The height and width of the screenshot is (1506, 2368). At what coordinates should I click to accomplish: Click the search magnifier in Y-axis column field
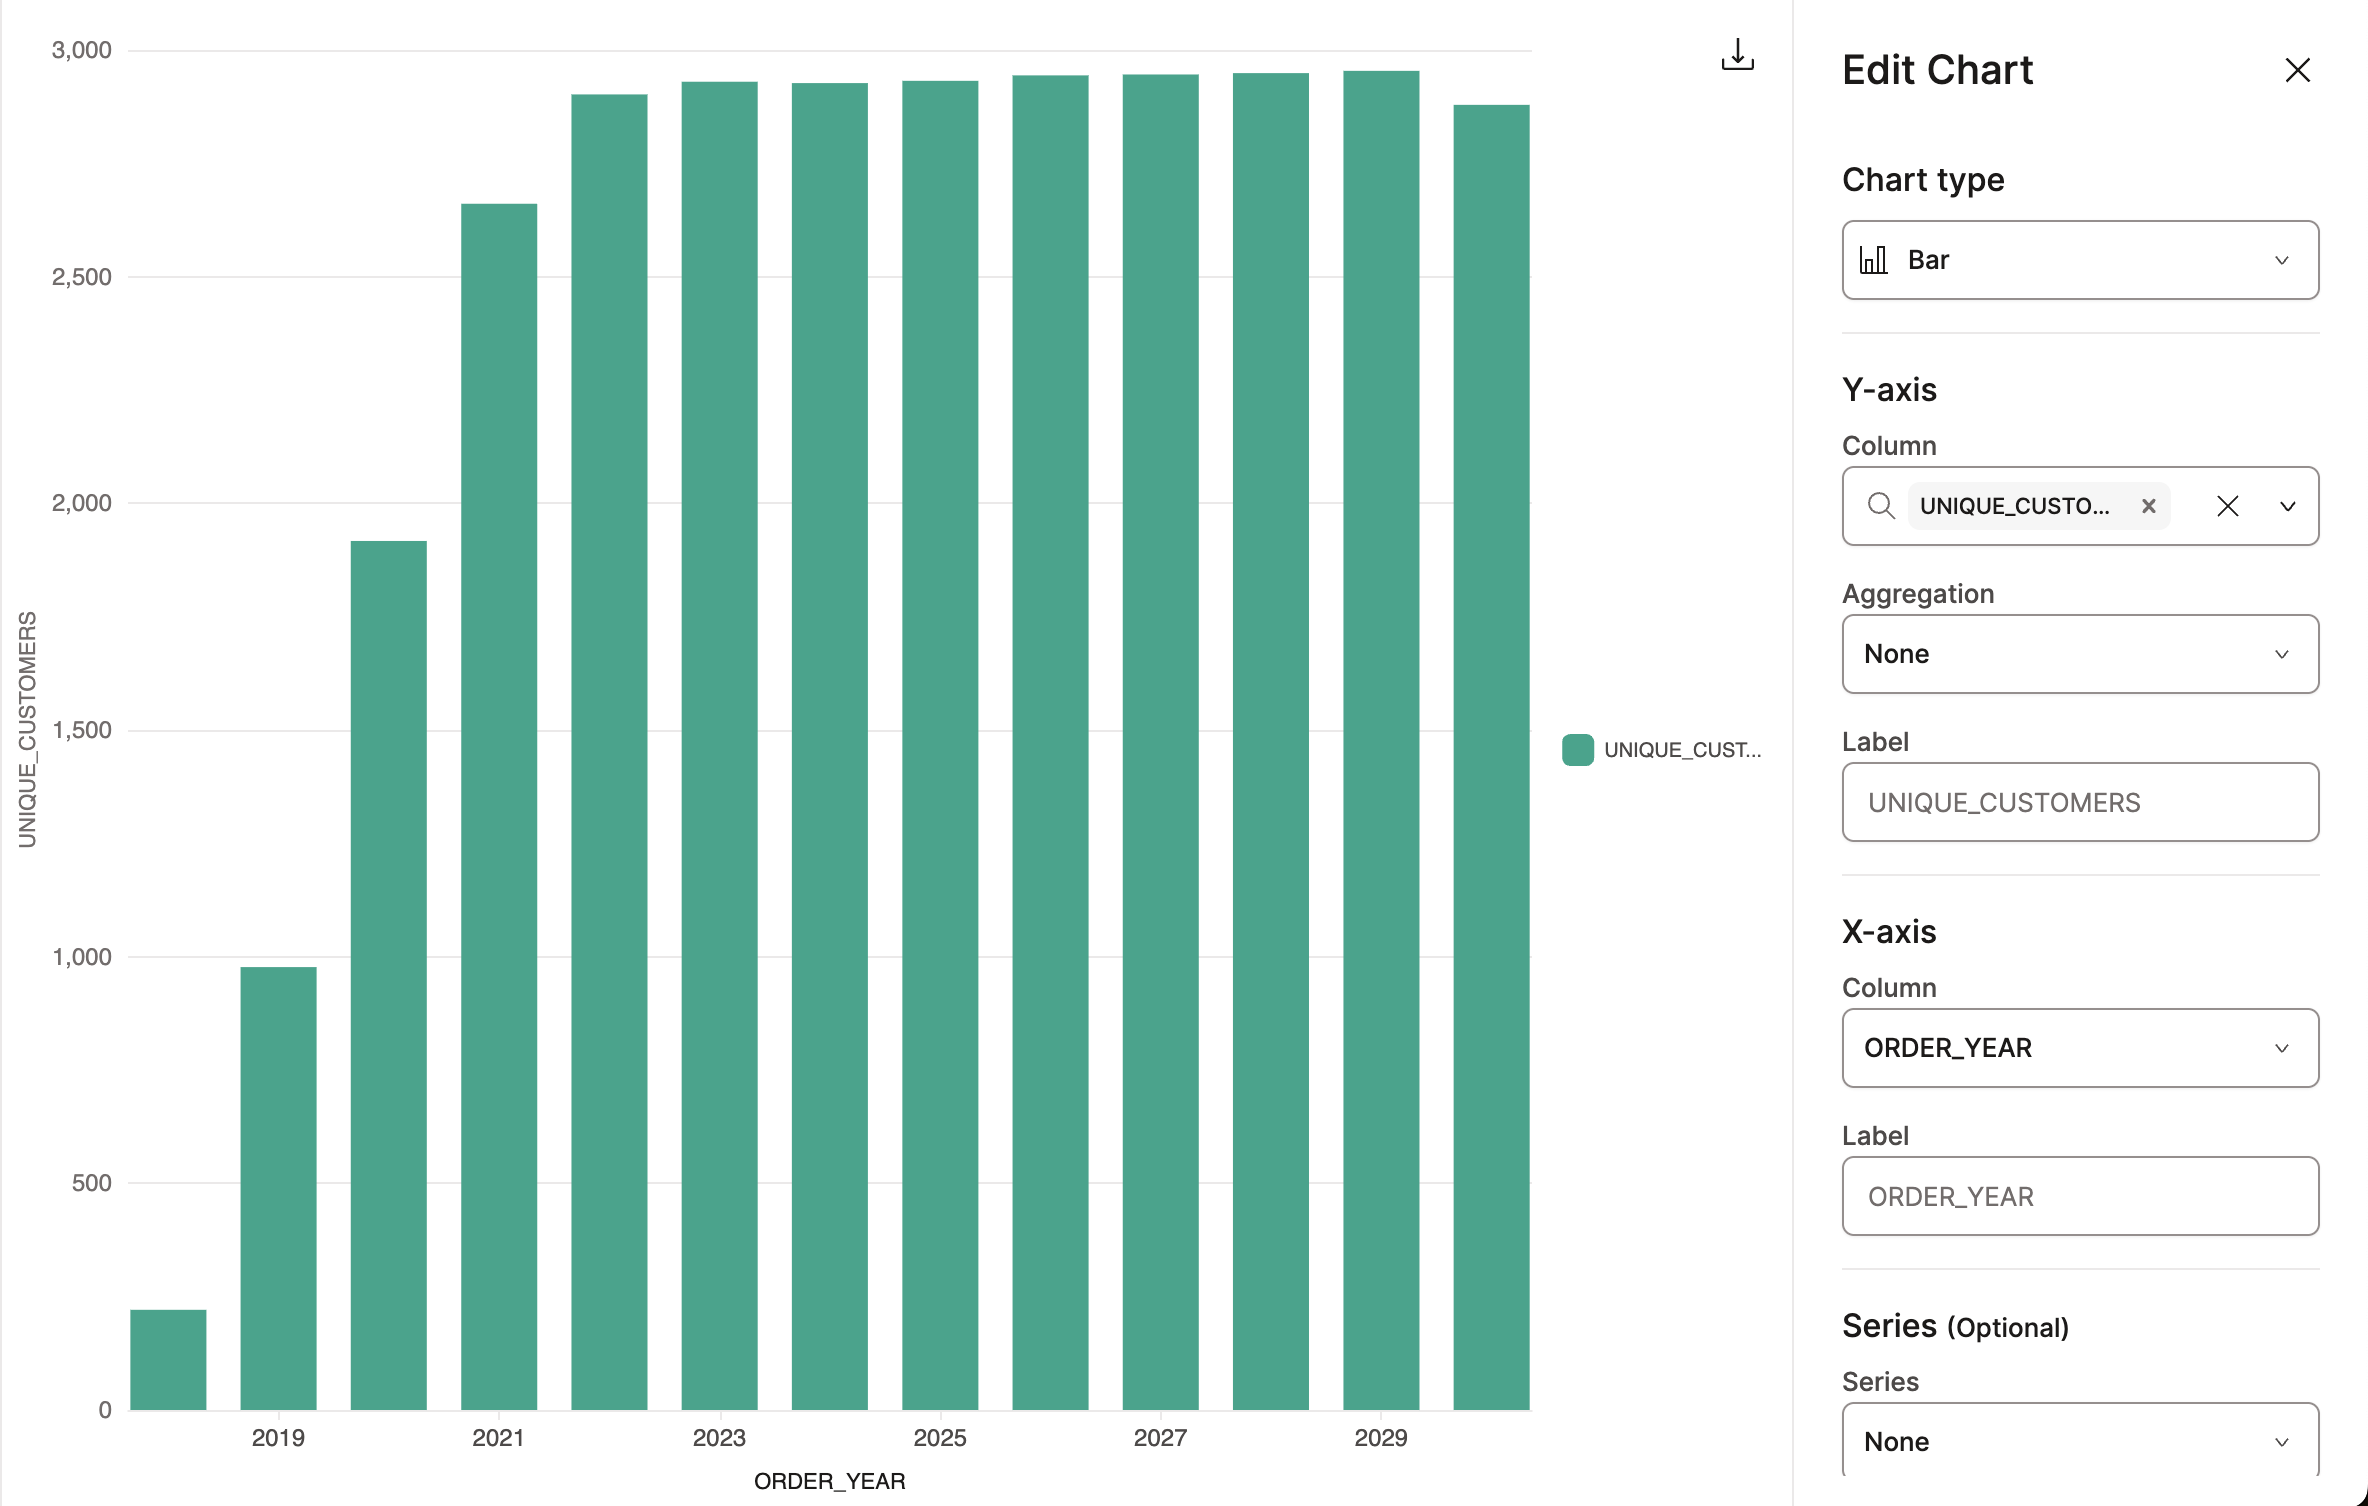[1882, 506]
